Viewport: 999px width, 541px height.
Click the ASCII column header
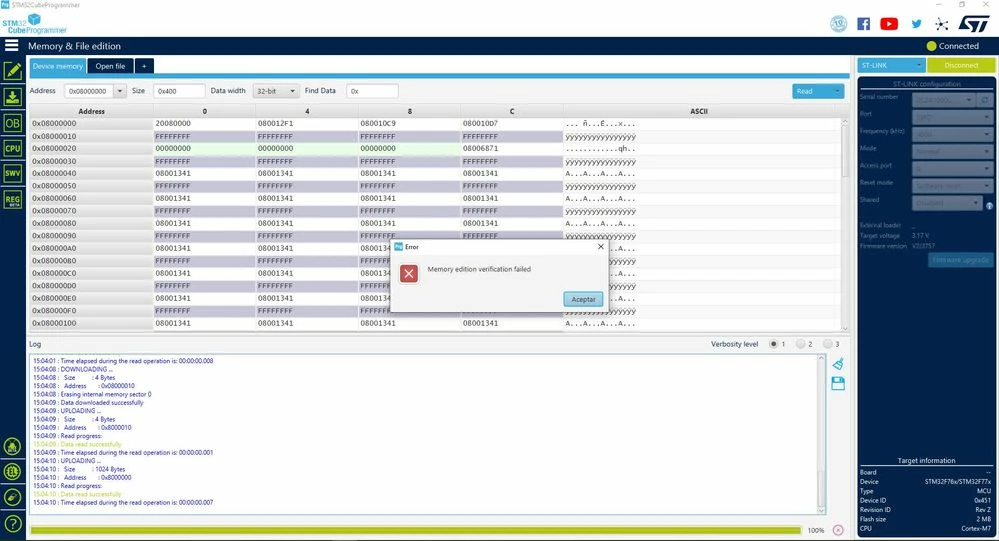(x=699, y=112)
